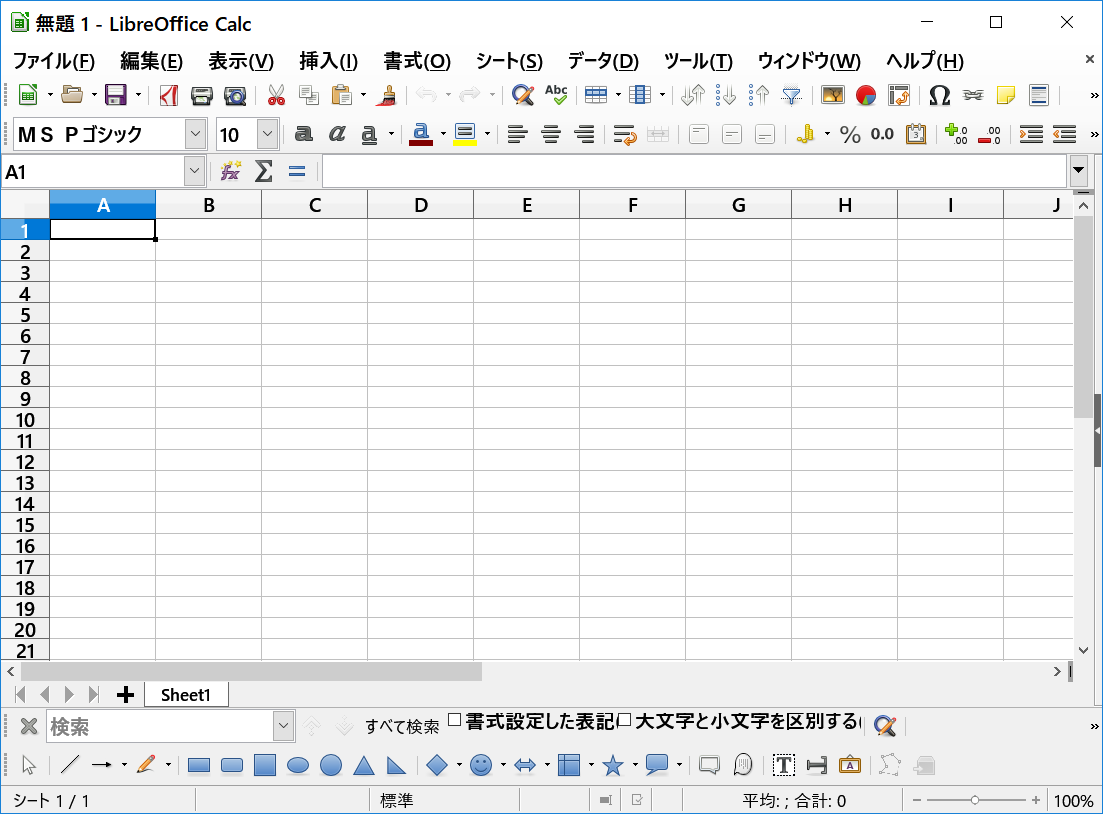1103x814 pixels.
Task: Insert special character with Ω icon
Action: [x=939, y=95]
